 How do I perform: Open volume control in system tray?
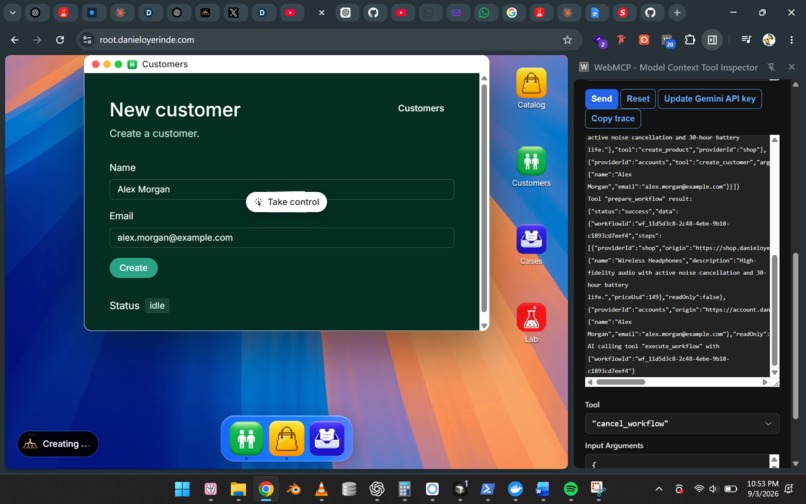(712, 489)
